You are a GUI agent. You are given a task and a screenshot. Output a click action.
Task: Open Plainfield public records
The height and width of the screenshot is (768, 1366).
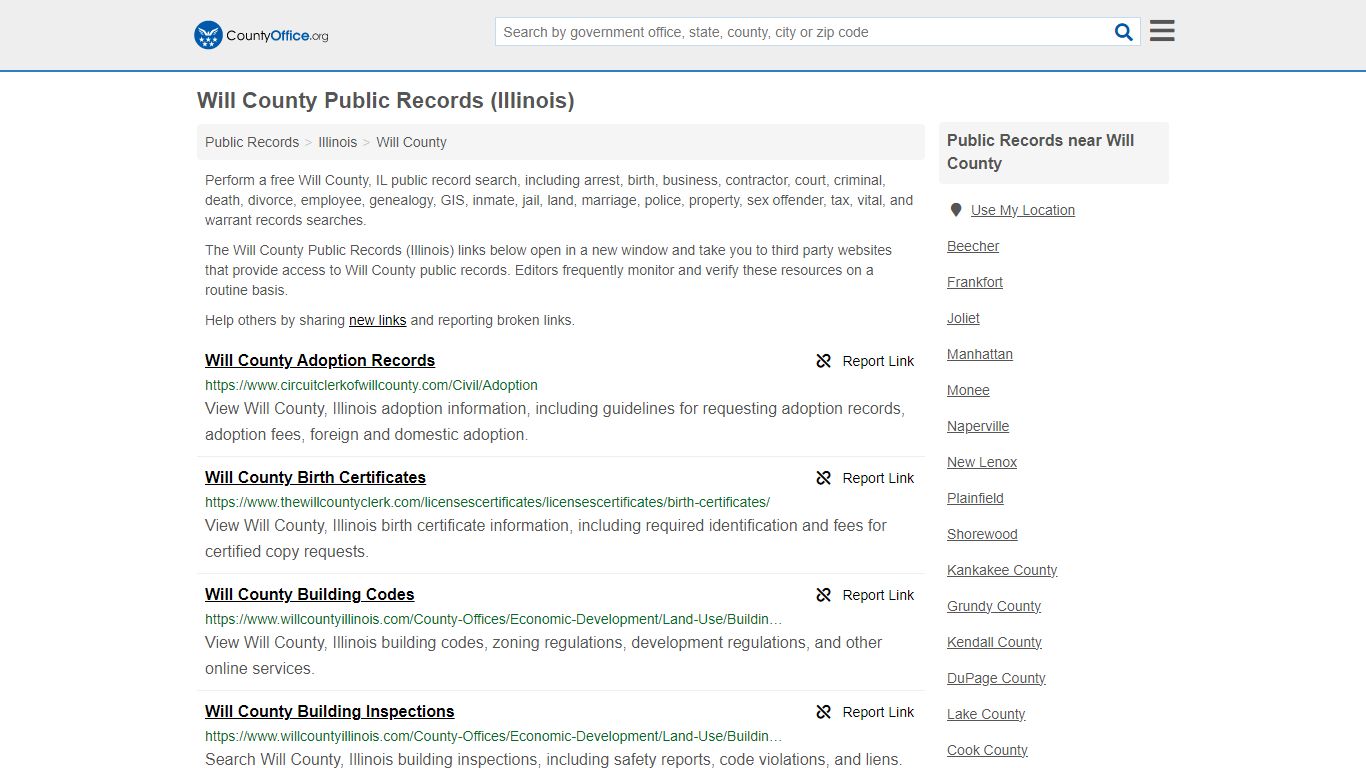pos(975,498)
